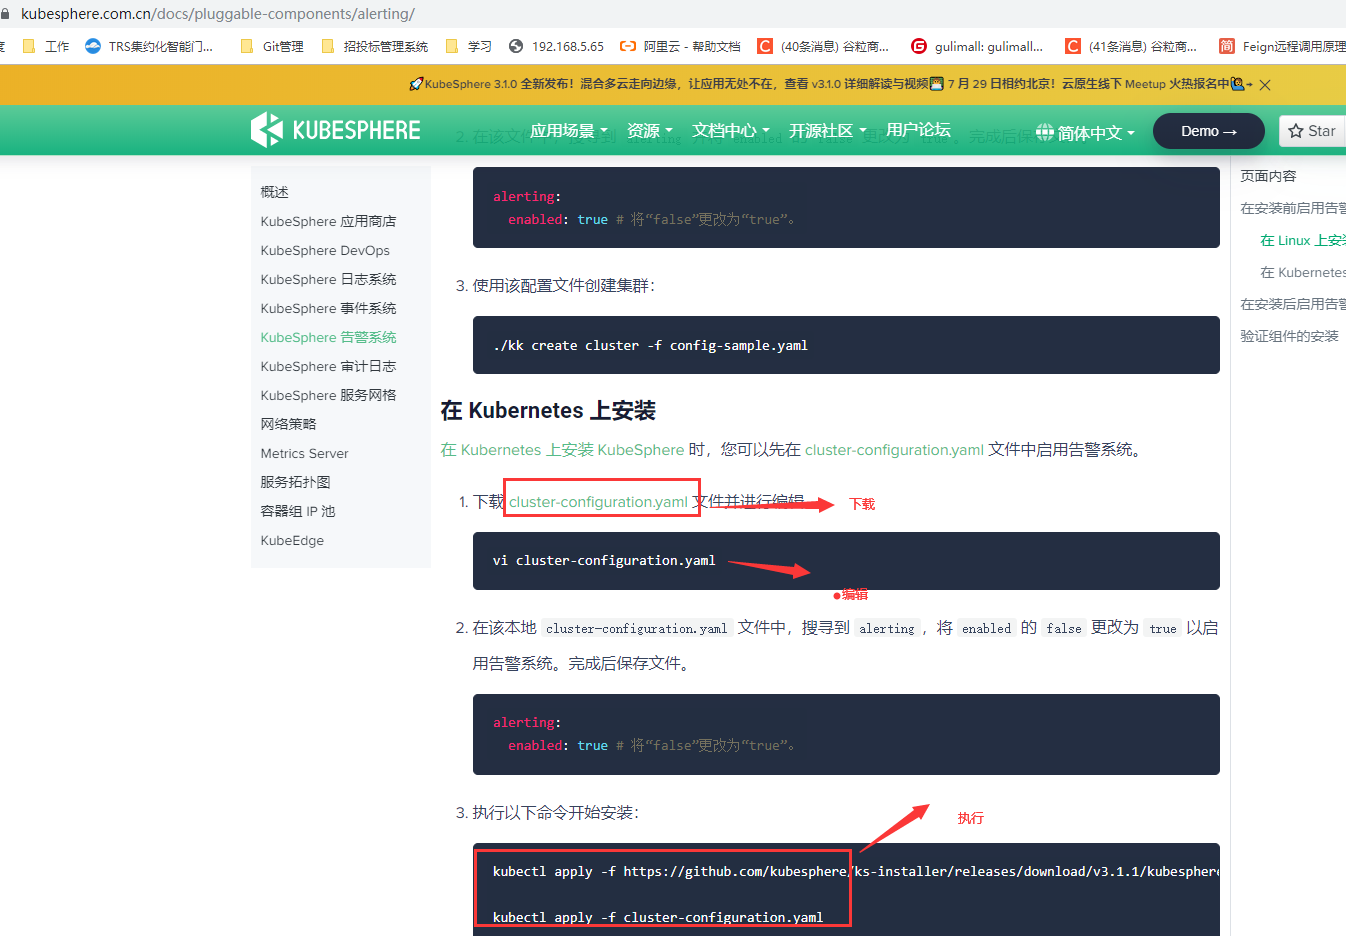Close the announcement banner
The height and width of the screenshot is (936, 1346).
(1265, 85)
